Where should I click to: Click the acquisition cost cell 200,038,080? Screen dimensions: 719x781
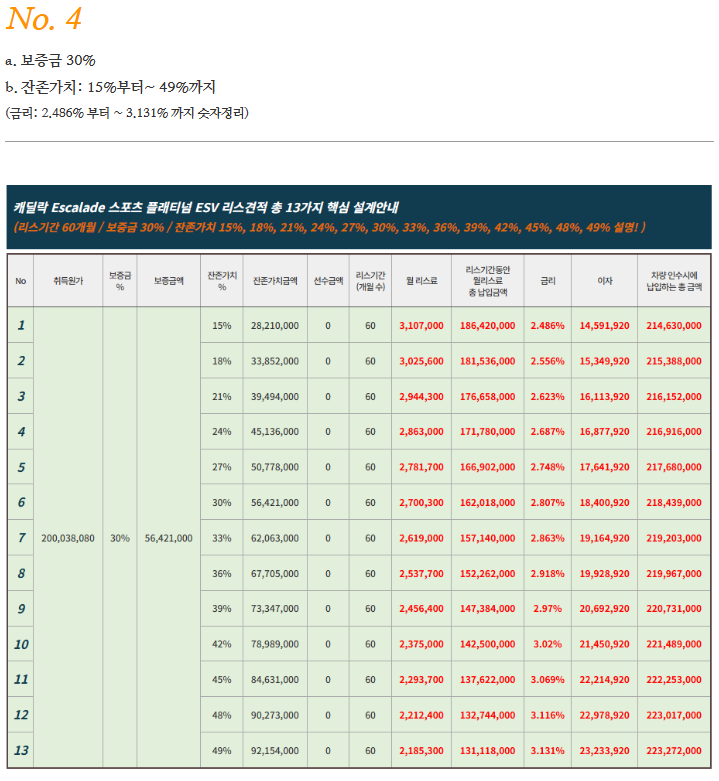tap(68, 538)
